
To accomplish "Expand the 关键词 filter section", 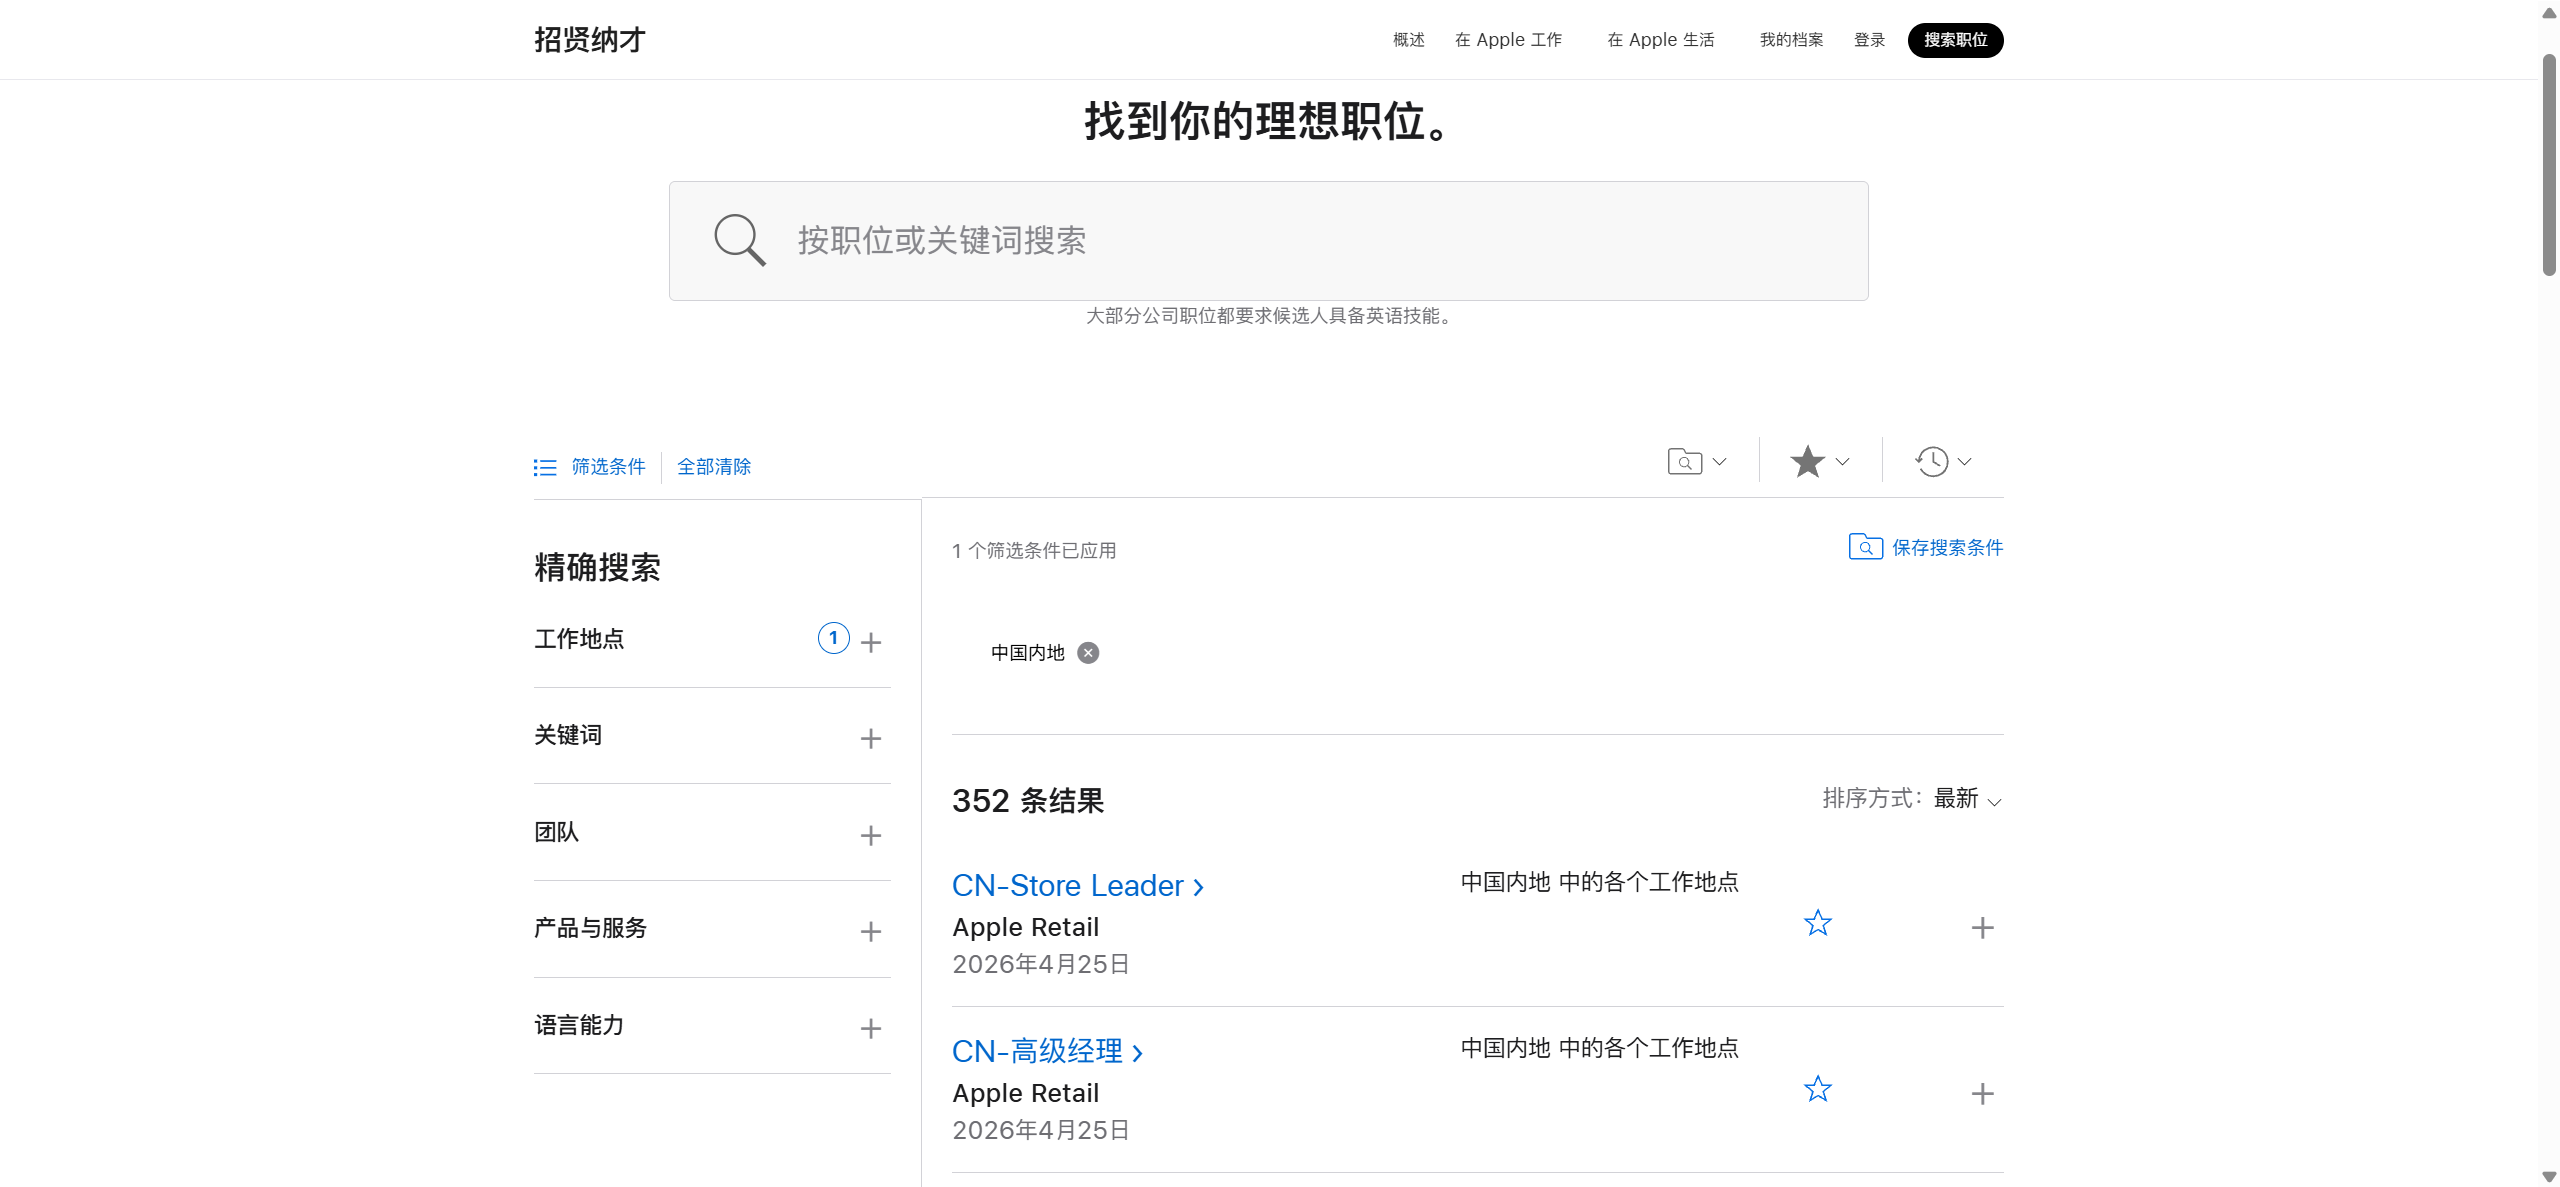I will pos(870,739).
